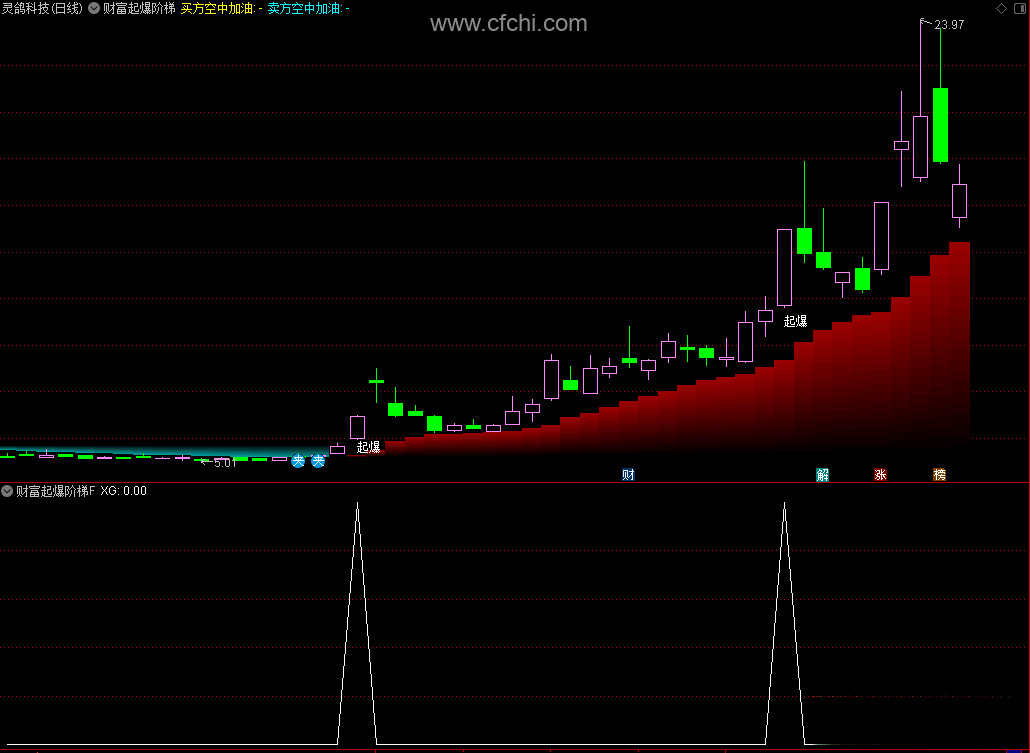Select the tall green candle below 23.97
Screen dimensions: 1030x753
tap(940, 125)
